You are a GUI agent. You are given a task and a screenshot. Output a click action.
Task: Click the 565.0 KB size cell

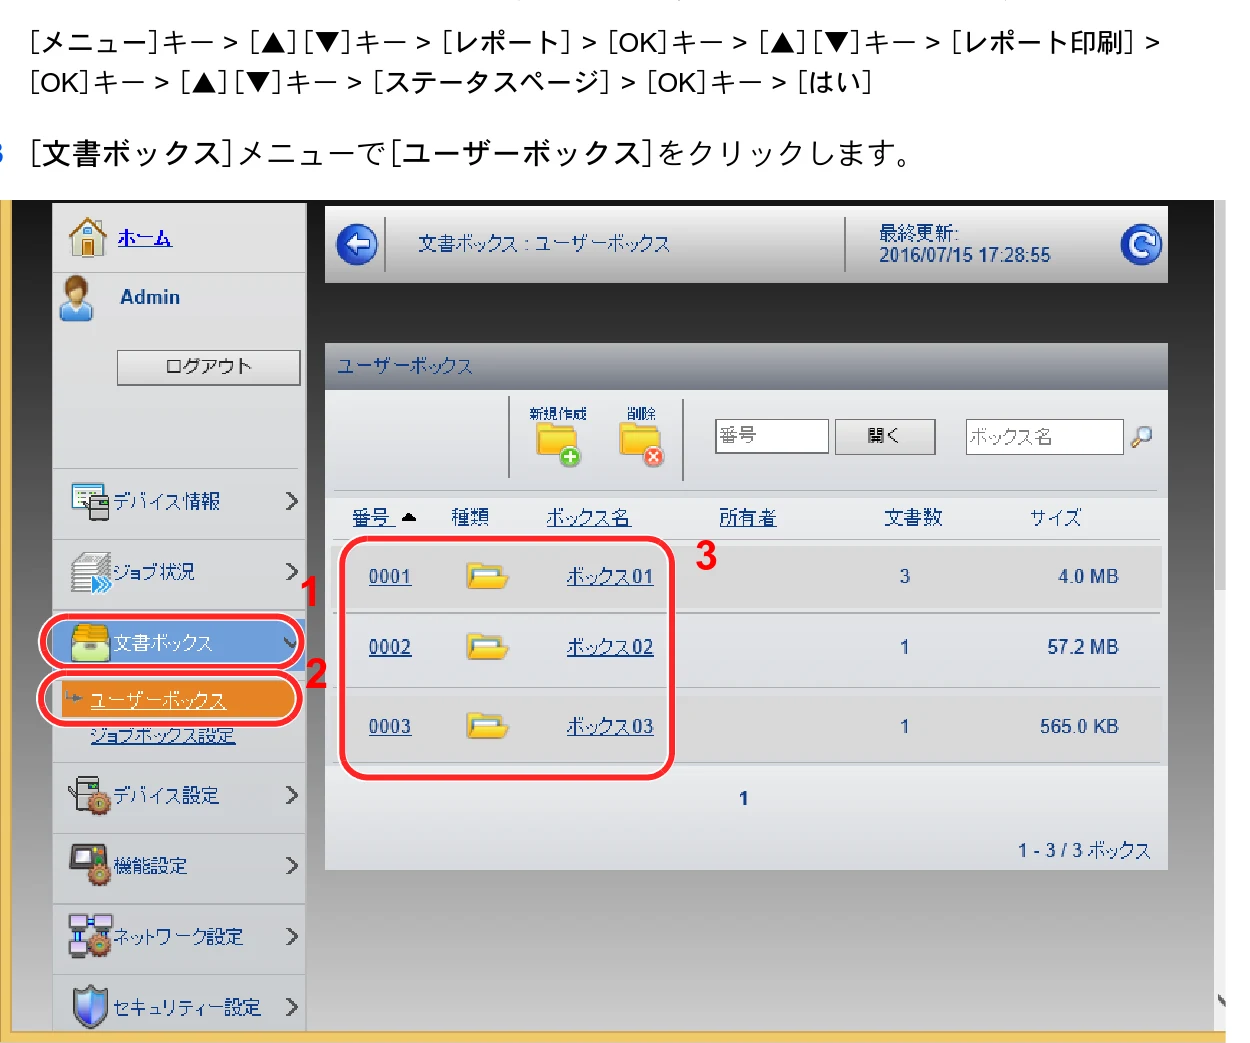(x=1079, y=726)
